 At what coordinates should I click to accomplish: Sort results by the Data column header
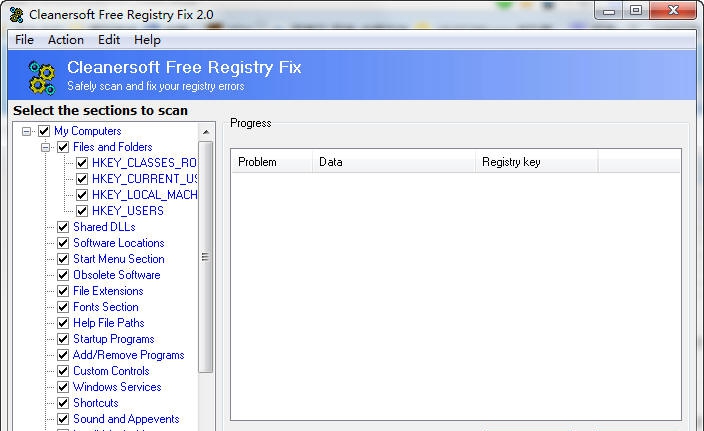tap(394, 162)
